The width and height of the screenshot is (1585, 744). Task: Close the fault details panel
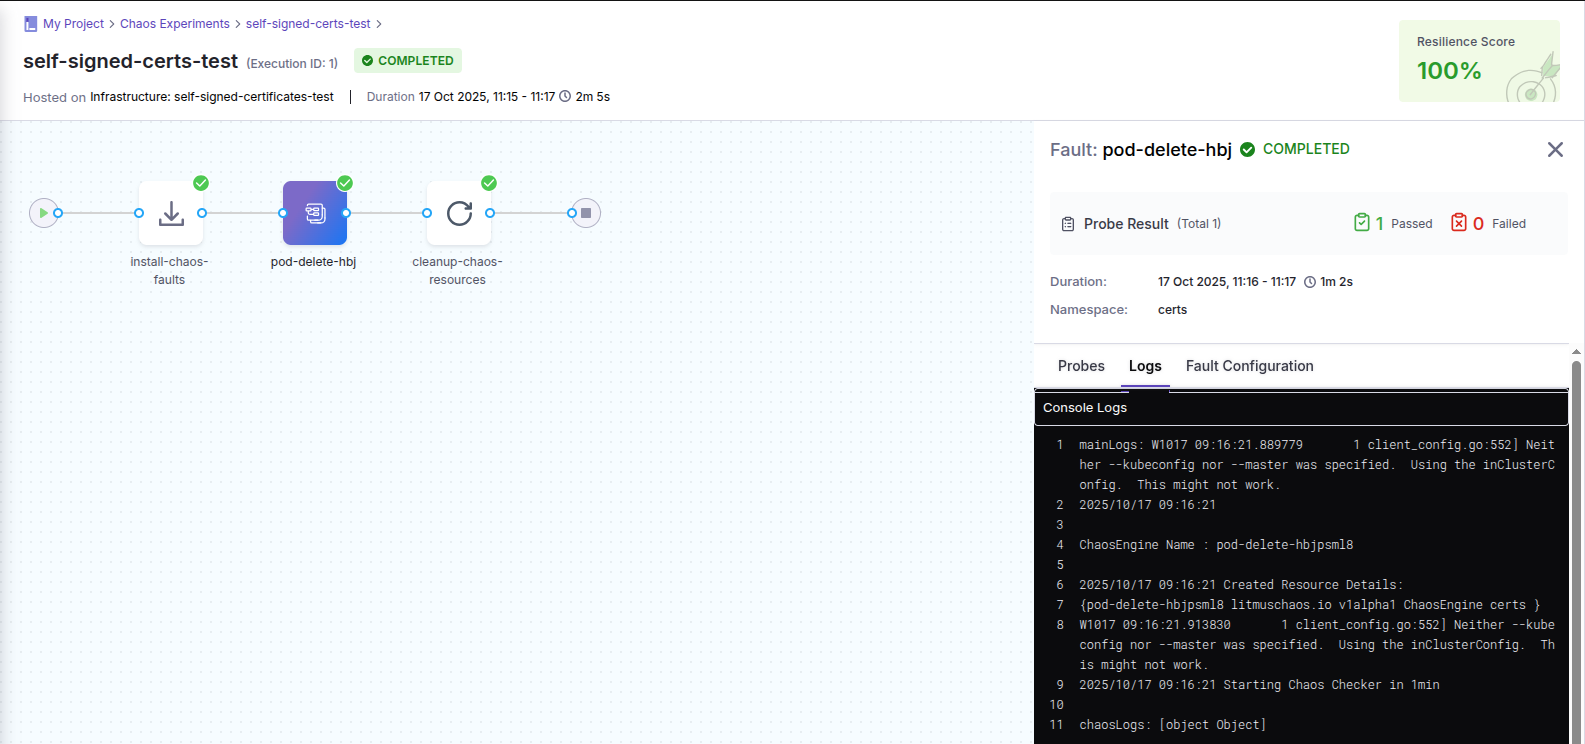(1555, 150)
